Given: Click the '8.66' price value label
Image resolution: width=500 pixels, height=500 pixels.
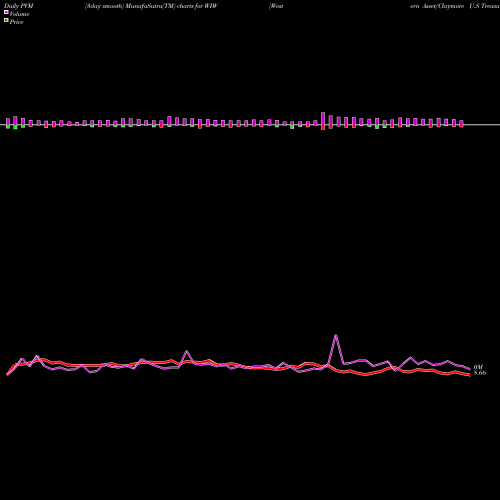Looking at the screenshot, I should pos(480,373).
